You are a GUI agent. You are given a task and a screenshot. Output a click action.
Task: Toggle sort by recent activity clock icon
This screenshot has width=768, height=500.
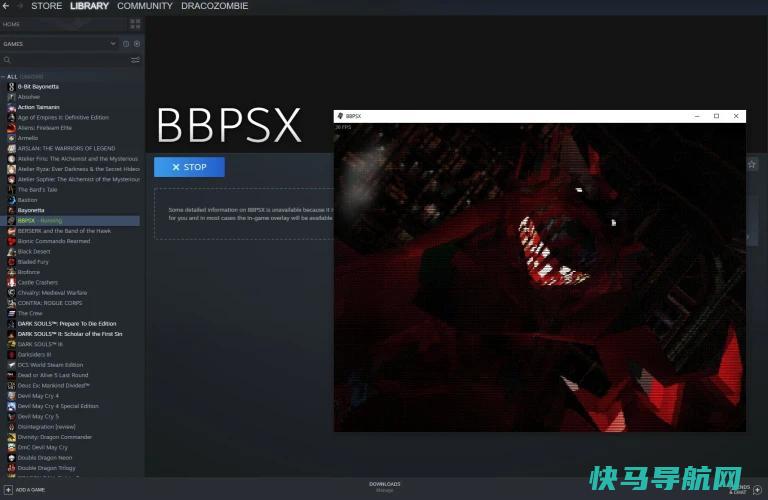click(x=126, y=44)
